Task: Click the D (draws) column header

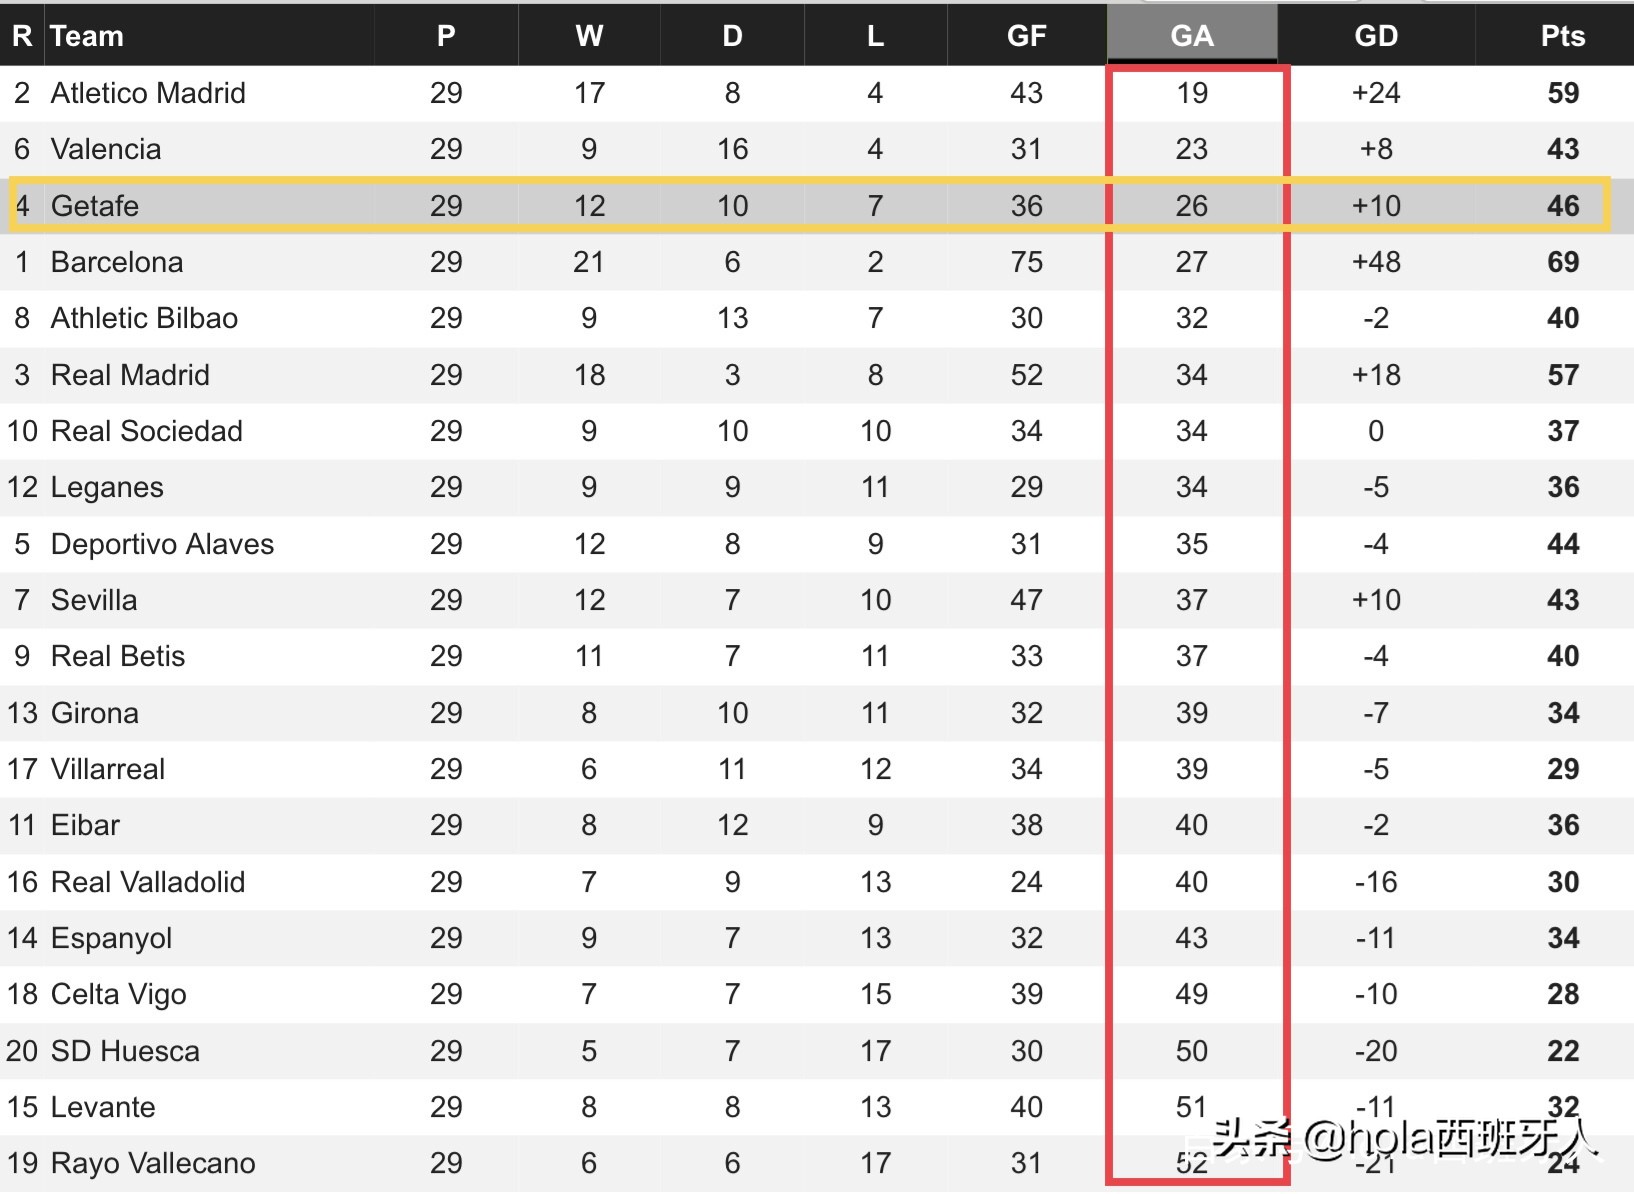Action: click(732, 36)
